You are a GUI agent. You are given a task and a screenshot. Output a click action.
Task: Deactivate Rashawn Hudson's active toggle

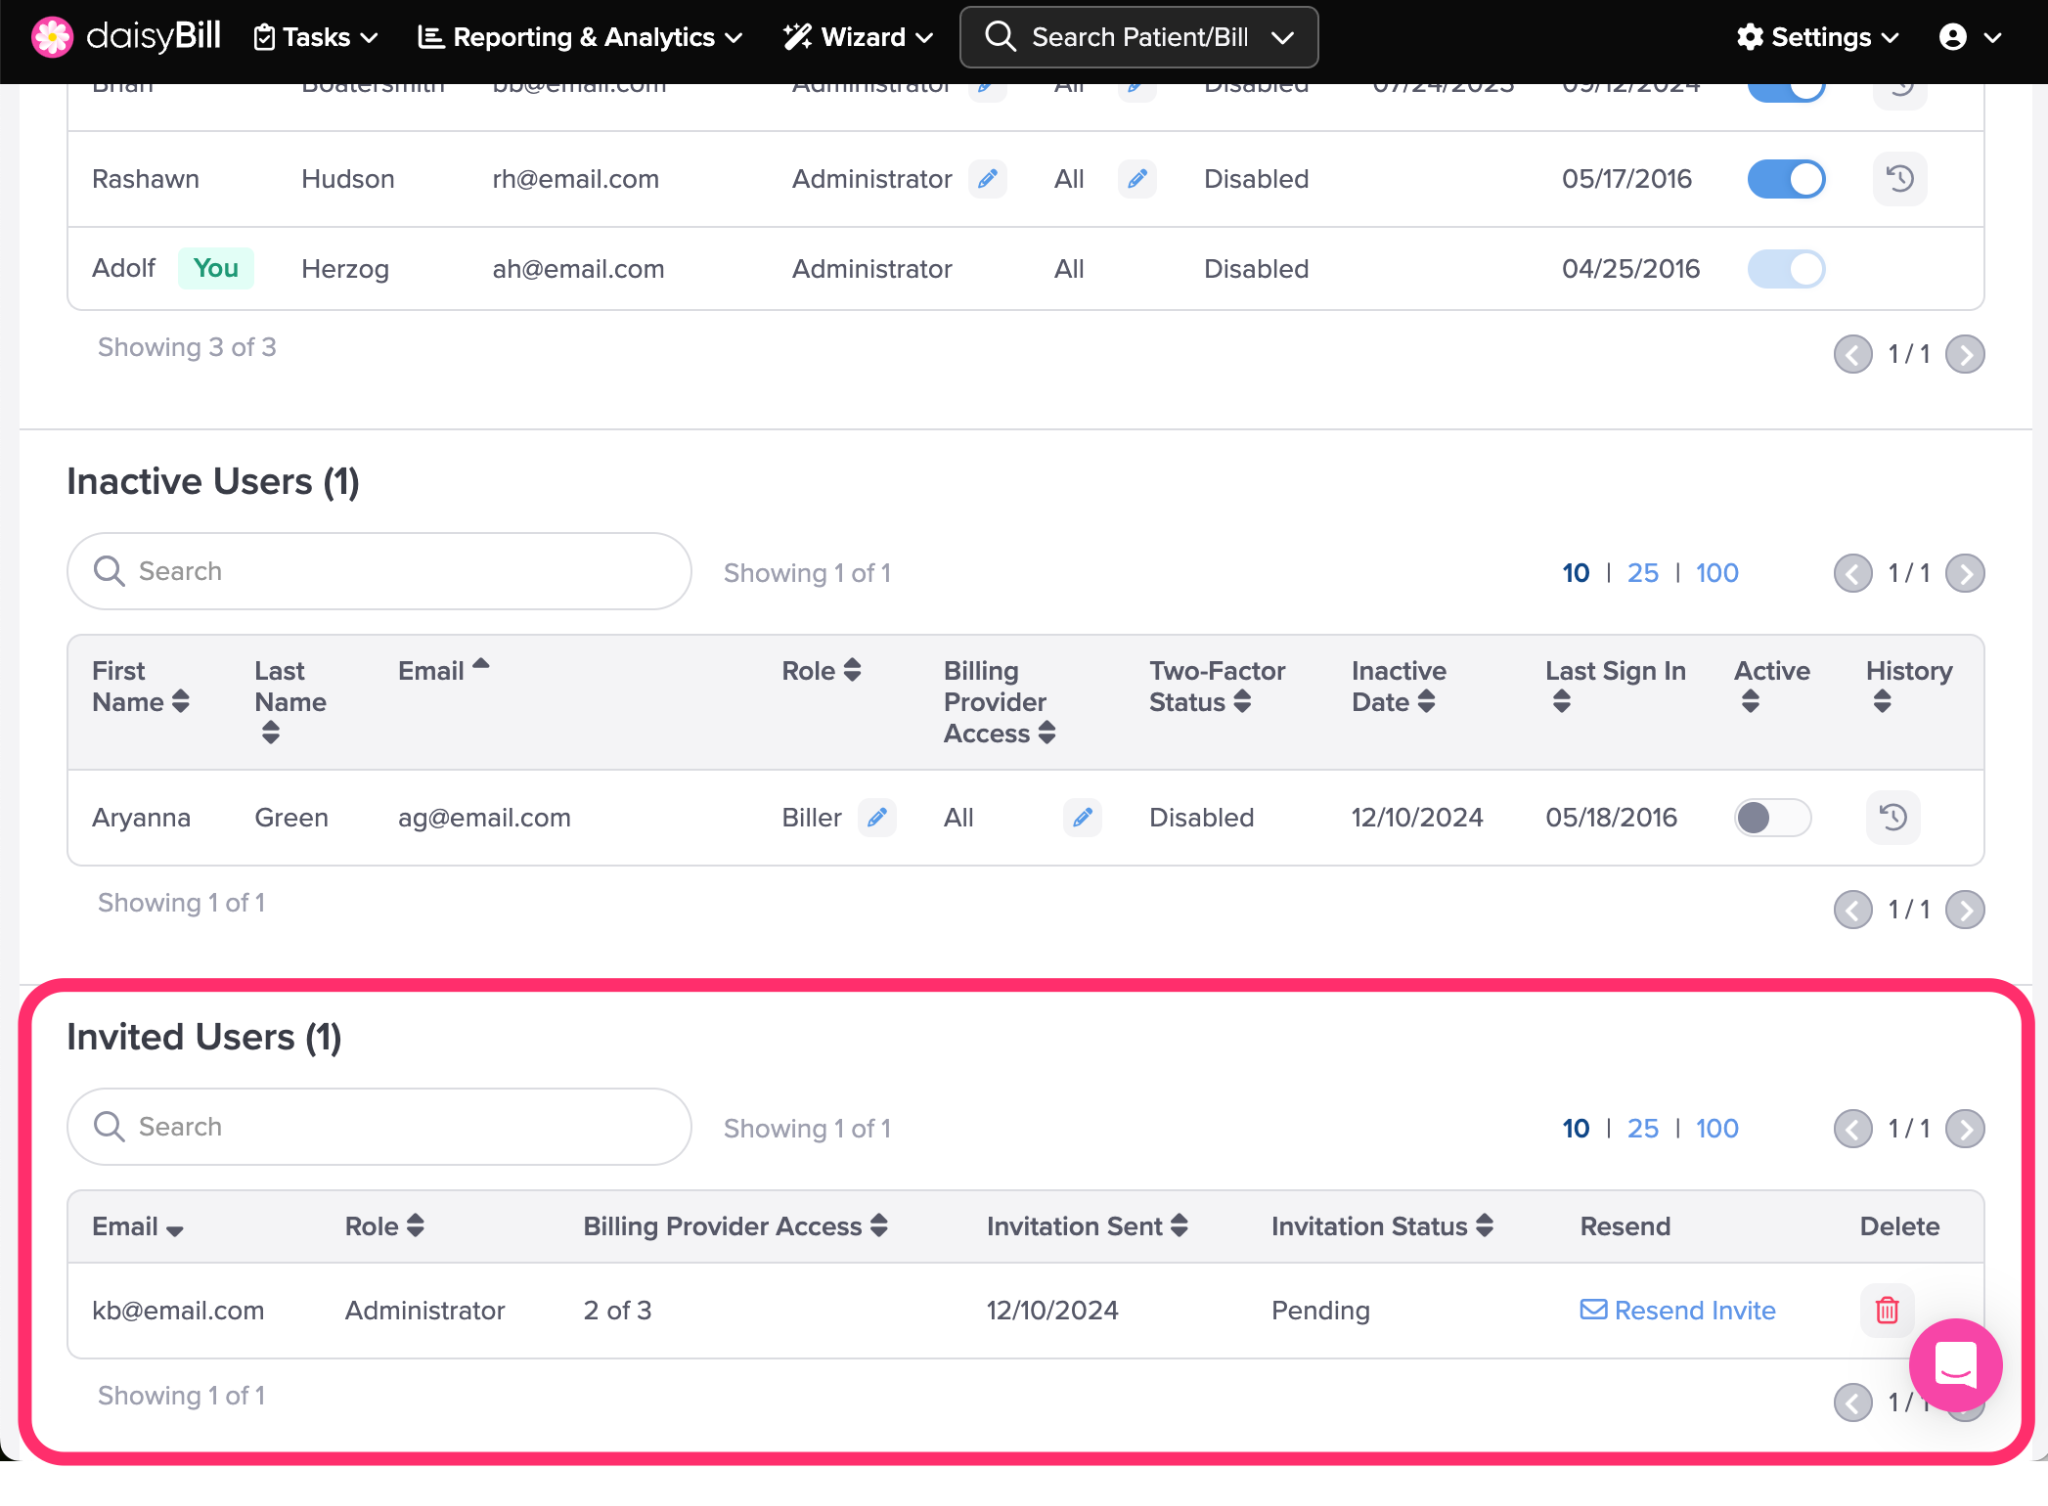pyautogui.click(x=1786, y=179)
